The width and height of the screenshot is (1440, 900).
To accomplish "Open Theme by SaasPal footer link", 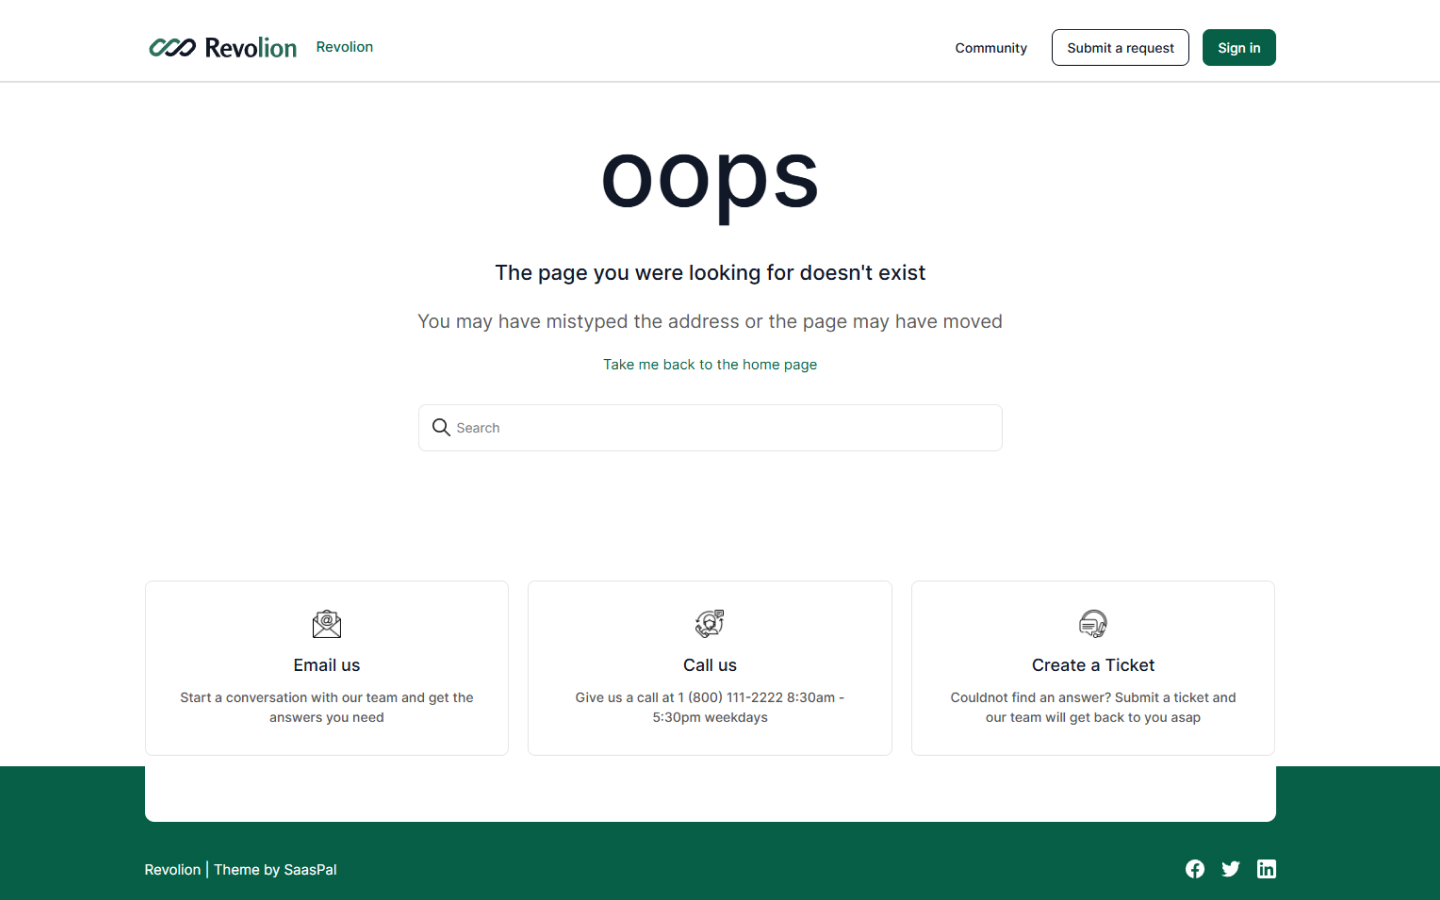I will click(x=275, y=870).
